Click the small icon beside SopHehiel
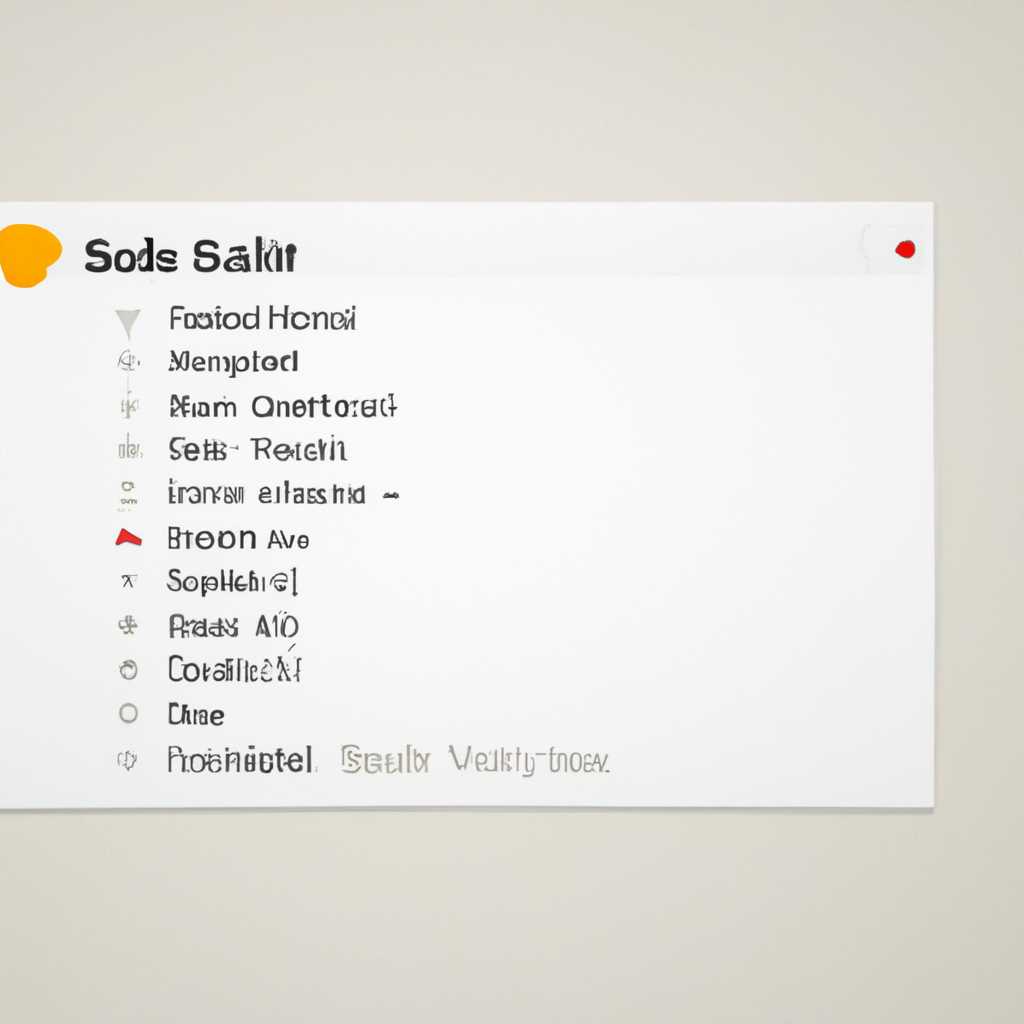The image size is (1024, 1024). point(129,581)
